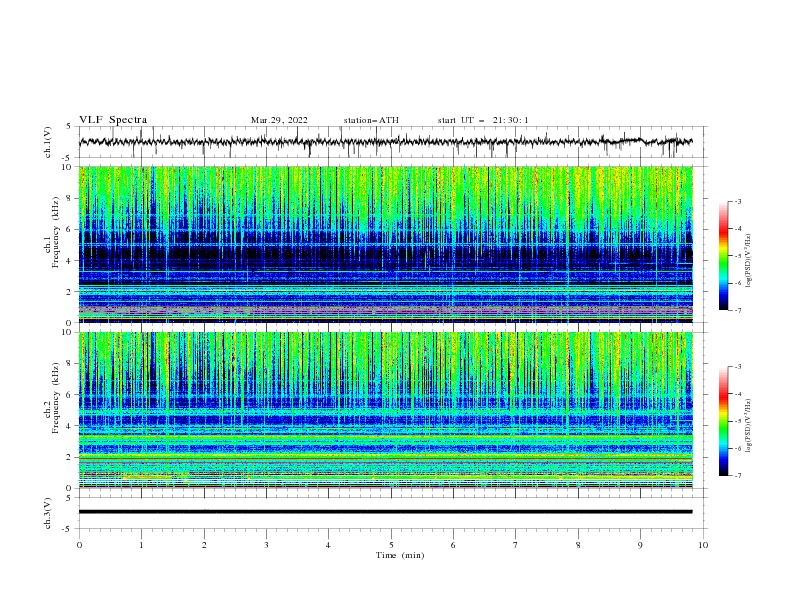Click the "-7" label on ch.2 colorbar
792x612 pixels.
point(738,475)
